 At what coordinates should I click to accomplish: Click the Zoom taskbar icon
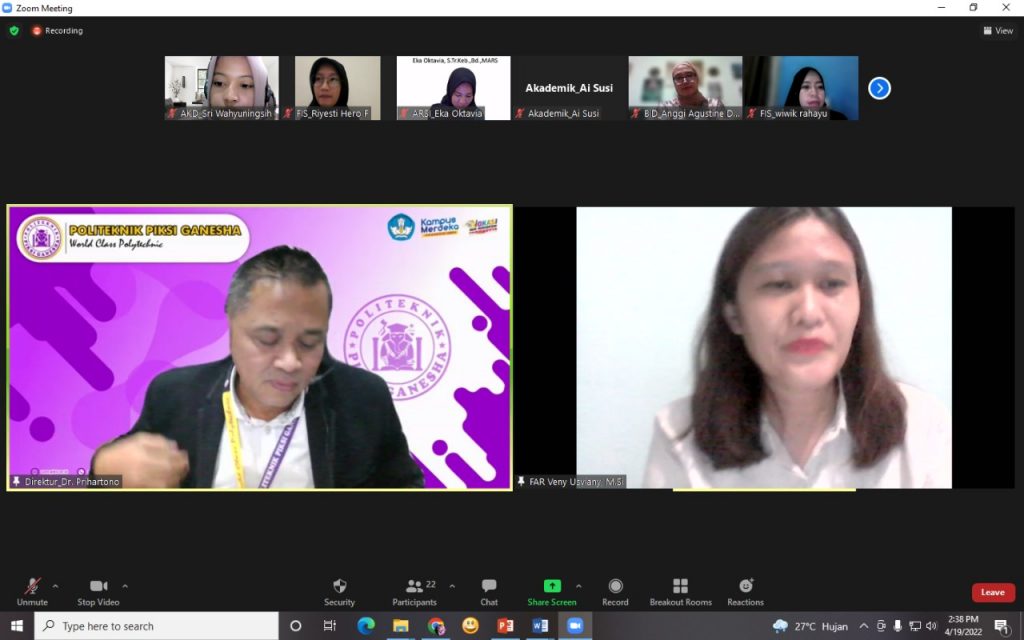575,626
